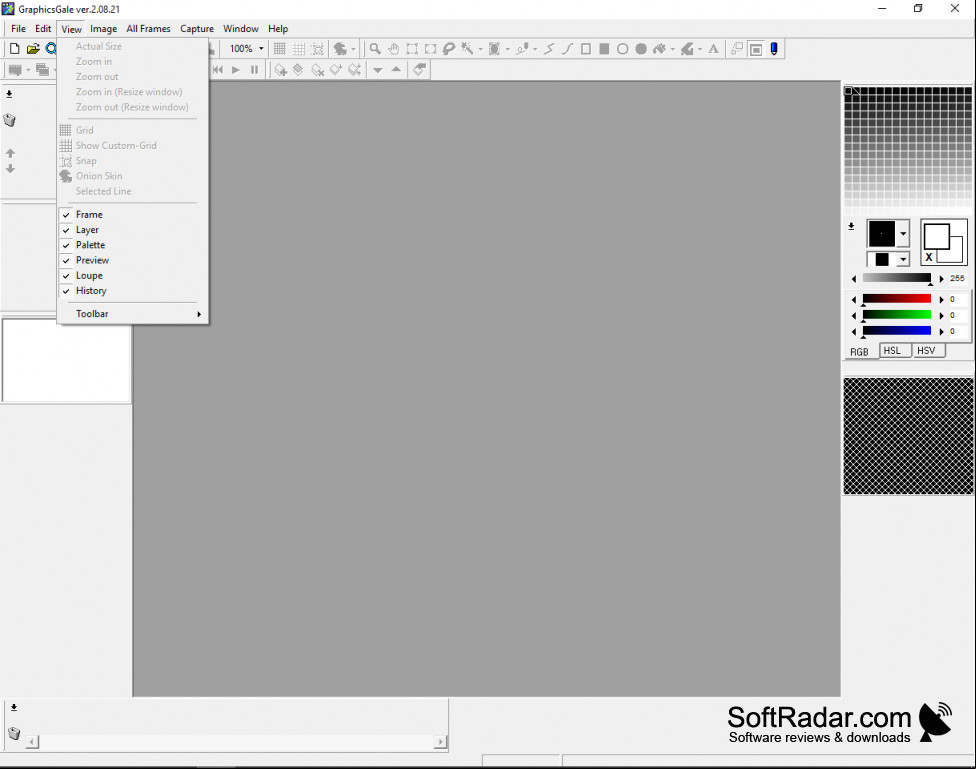Click the New document icon
The image size is (976, 769).
coord(14,49)
